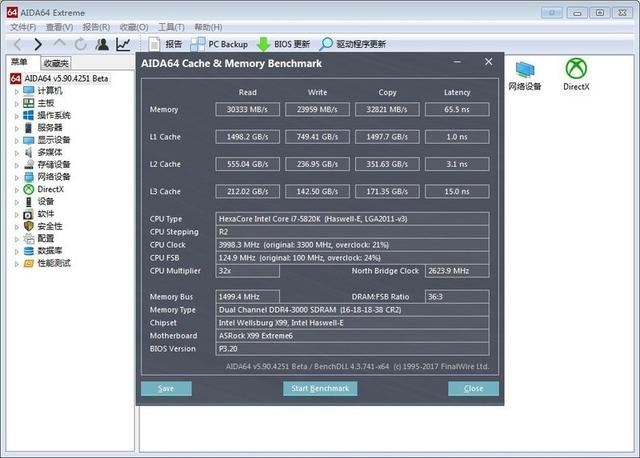Viewport: 640px width, 458px height.
Task: Expand the 性能测试 tree node arrow
Action: tap(16, 264)
